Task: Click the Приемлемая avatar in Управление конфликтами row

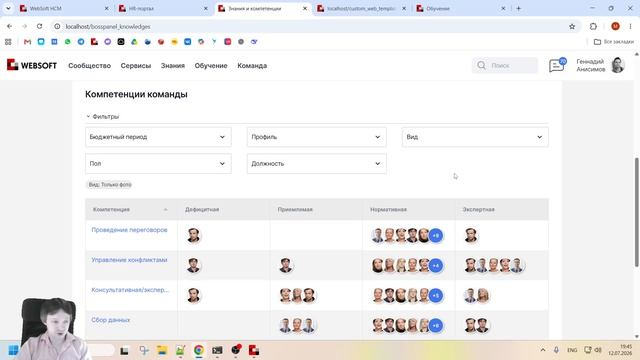Action: [286, 266]
